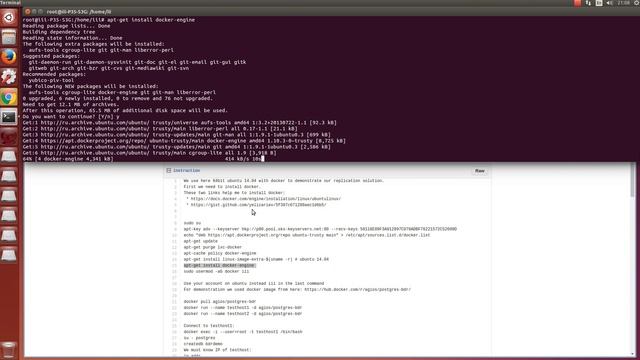
Task: Click 'Do you want to continue? [Y/n] y' line
Action: tap(71, 117)
